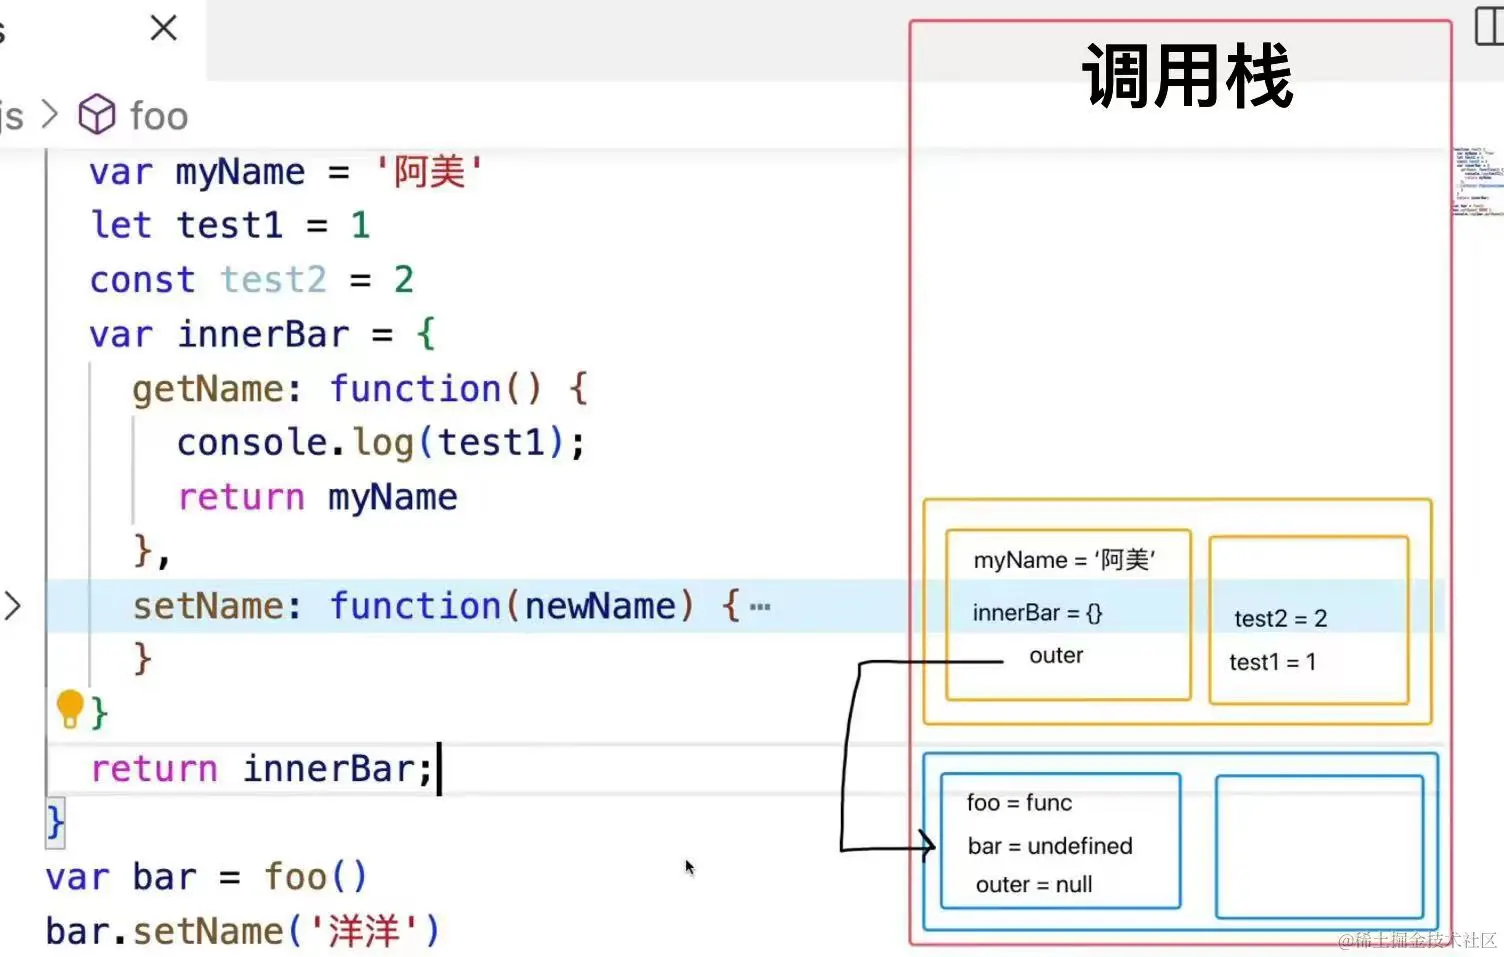
Task: Click the breadcrumb chevron before foo
Action: click(x=50, y=115)
